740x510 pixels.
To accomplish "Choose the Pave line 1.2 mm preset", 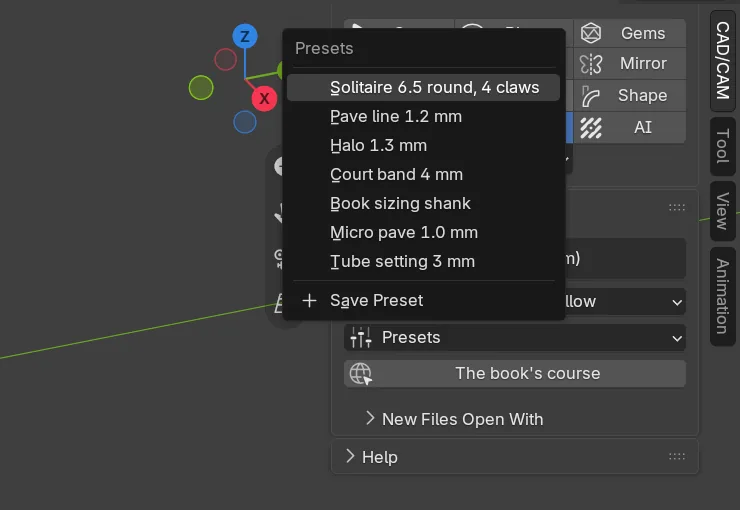I will click(x=423, y=117).
